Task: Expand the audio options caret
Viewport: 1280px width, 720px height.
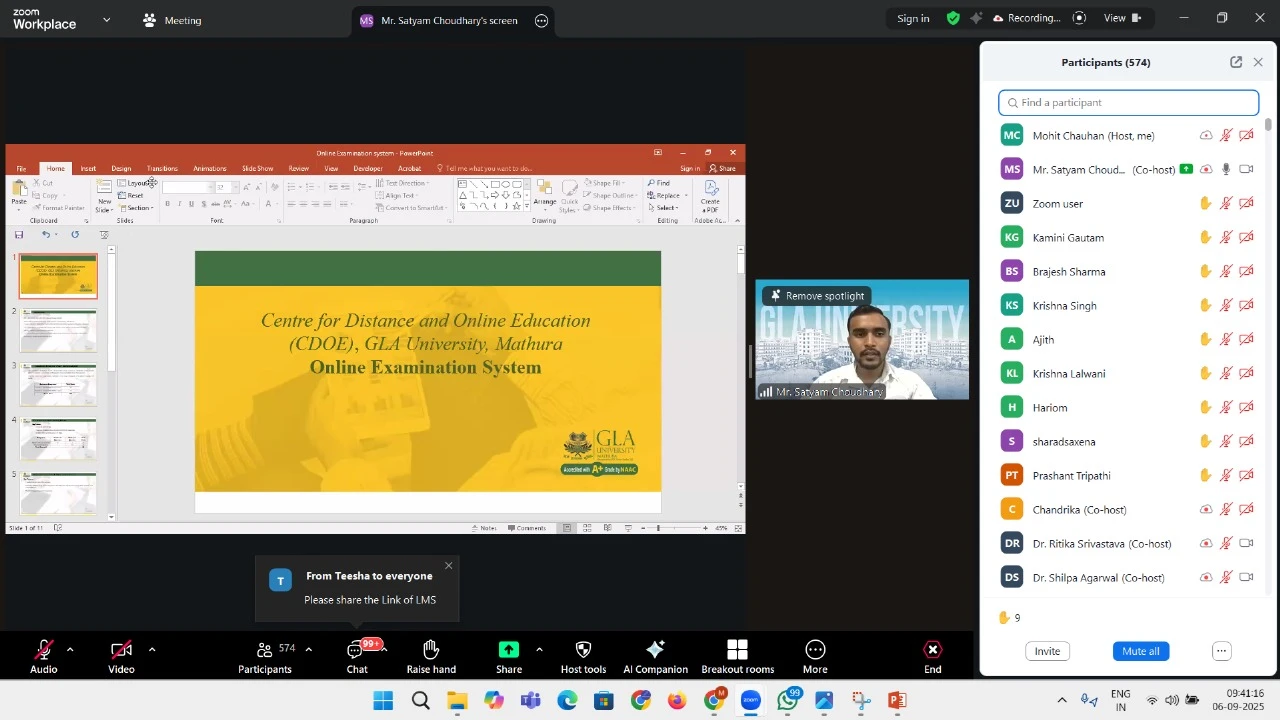Action: click(70, 650)
